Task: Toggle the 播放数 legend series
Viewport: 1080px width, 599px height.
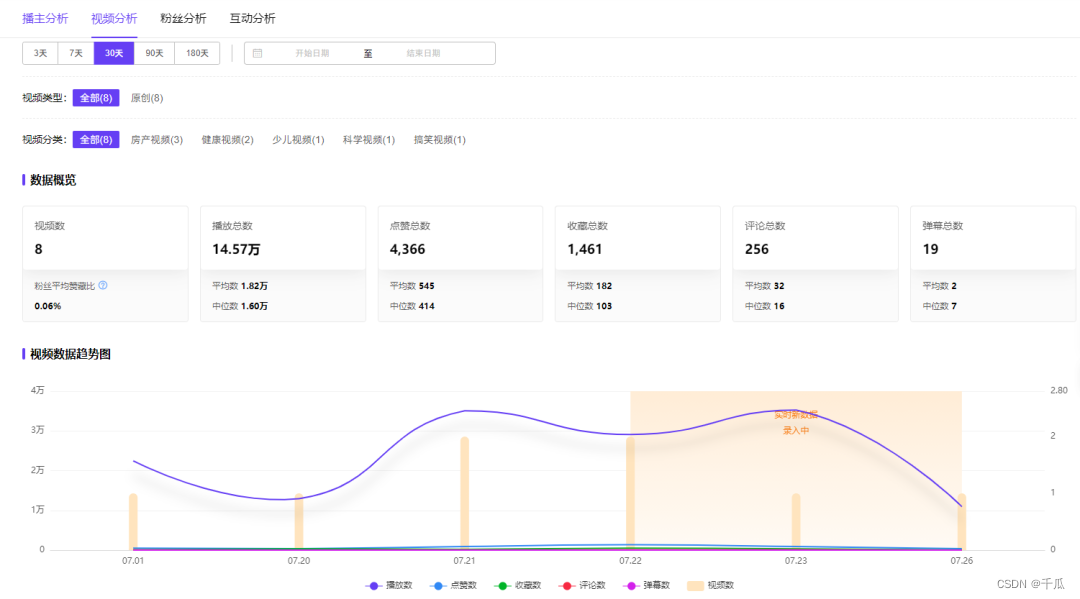Action: [389, 585]
